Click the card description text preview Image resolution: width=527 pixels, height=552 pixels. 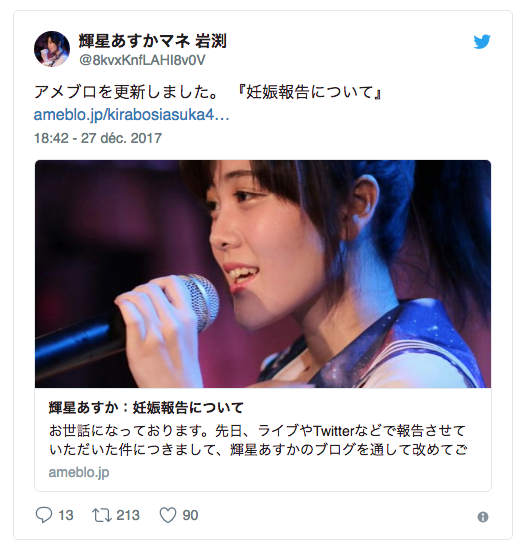258,440
